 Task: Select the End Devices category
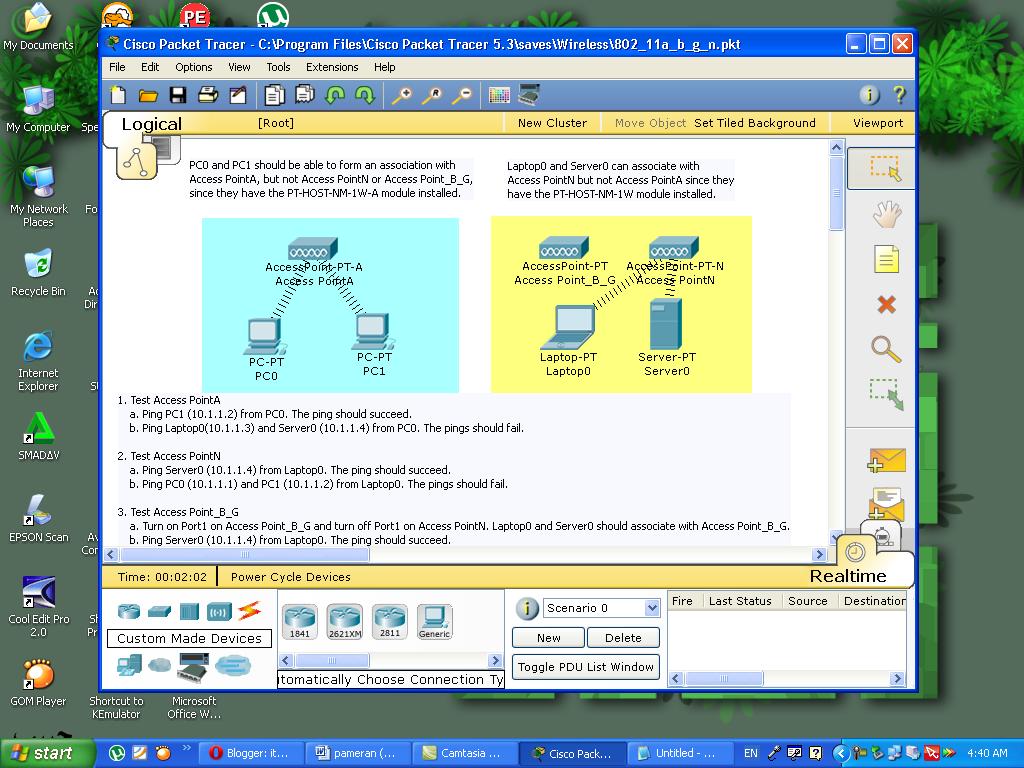click(x=129, y=665)
